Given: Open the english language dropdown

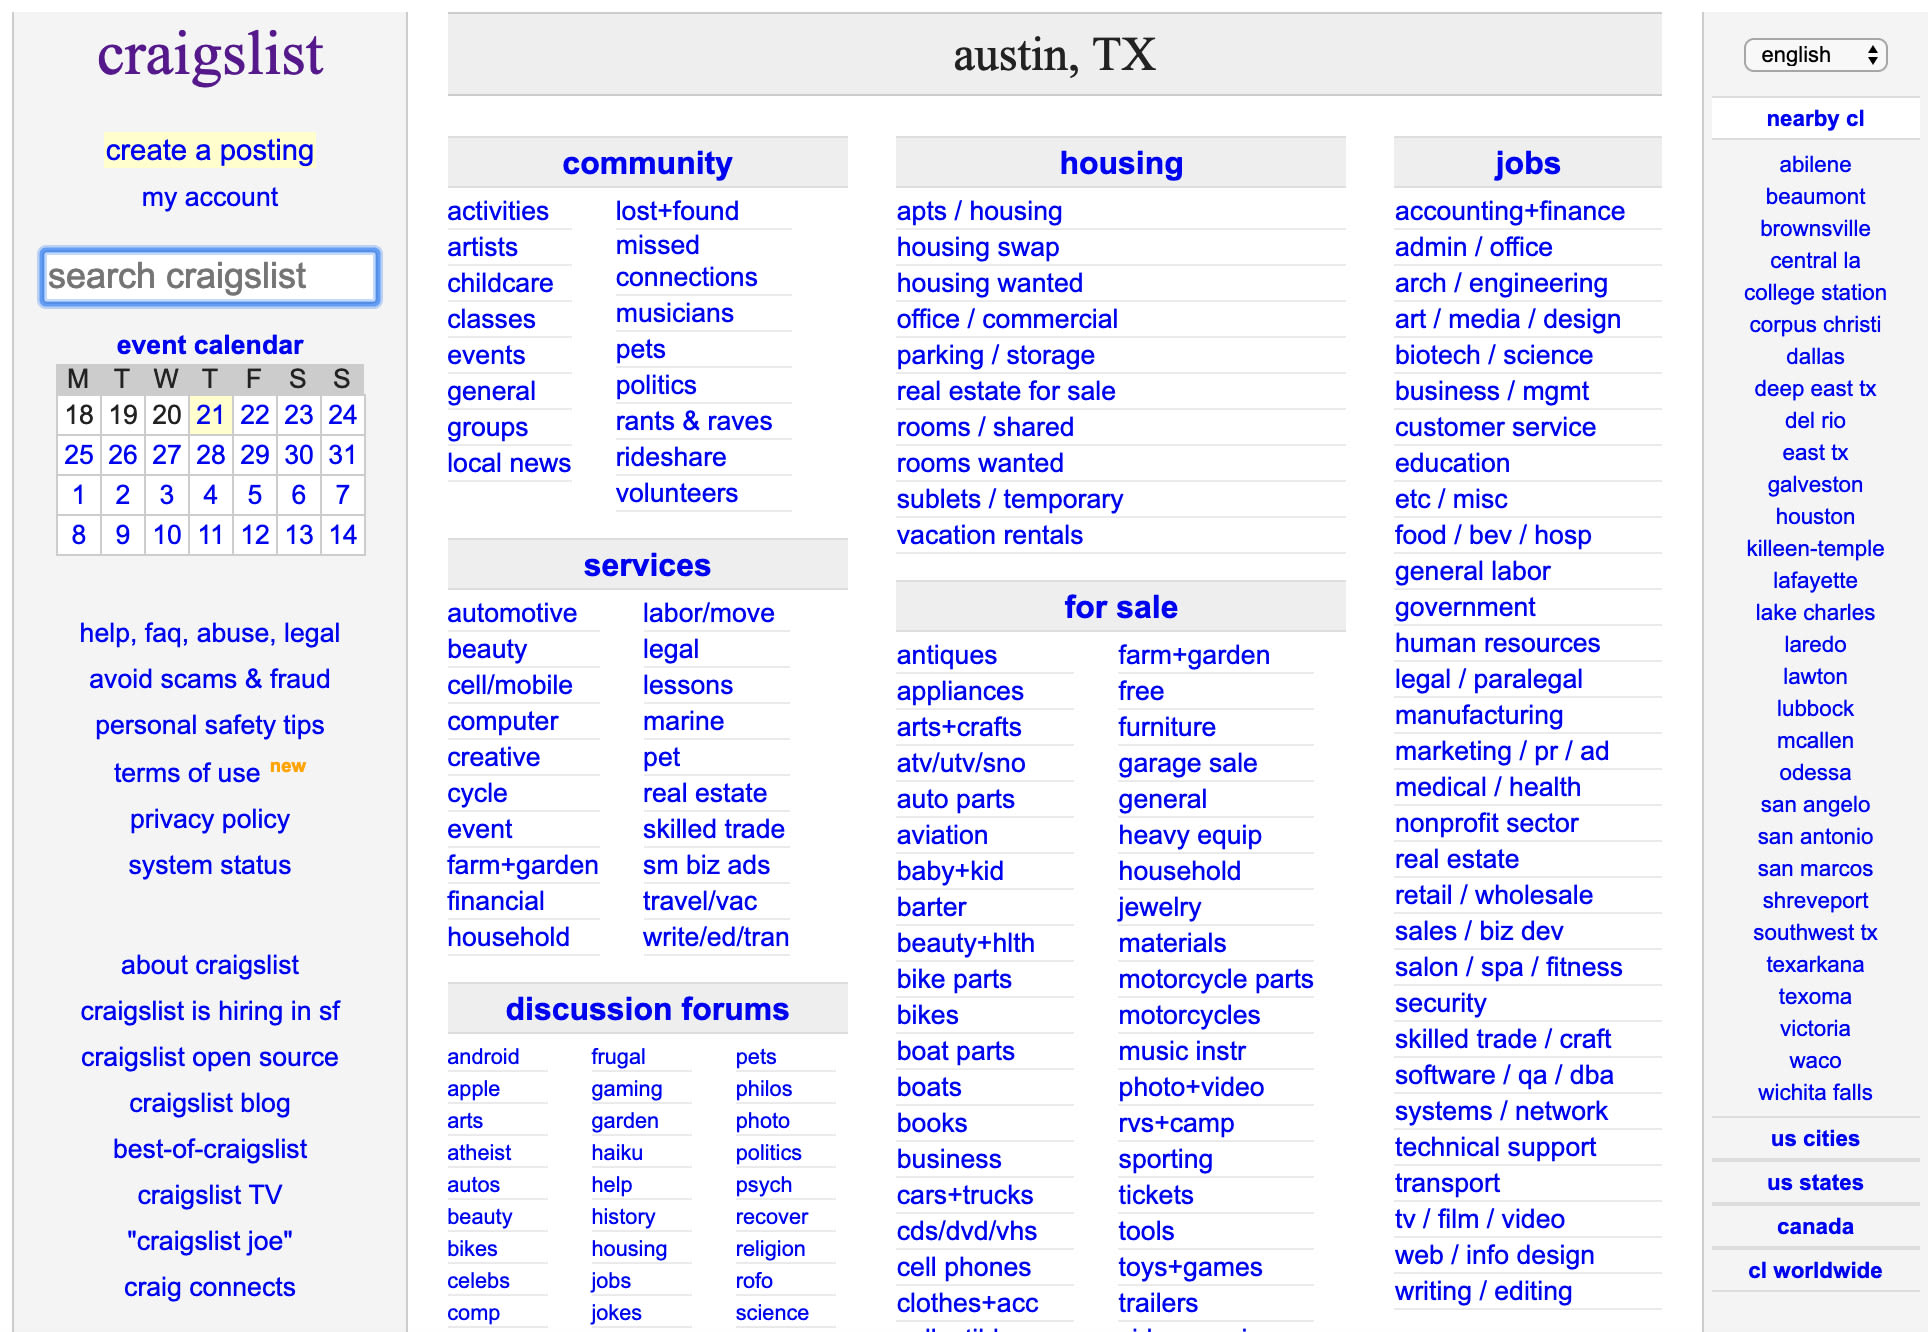Looking at the screenshot, I should point(1814,55).
